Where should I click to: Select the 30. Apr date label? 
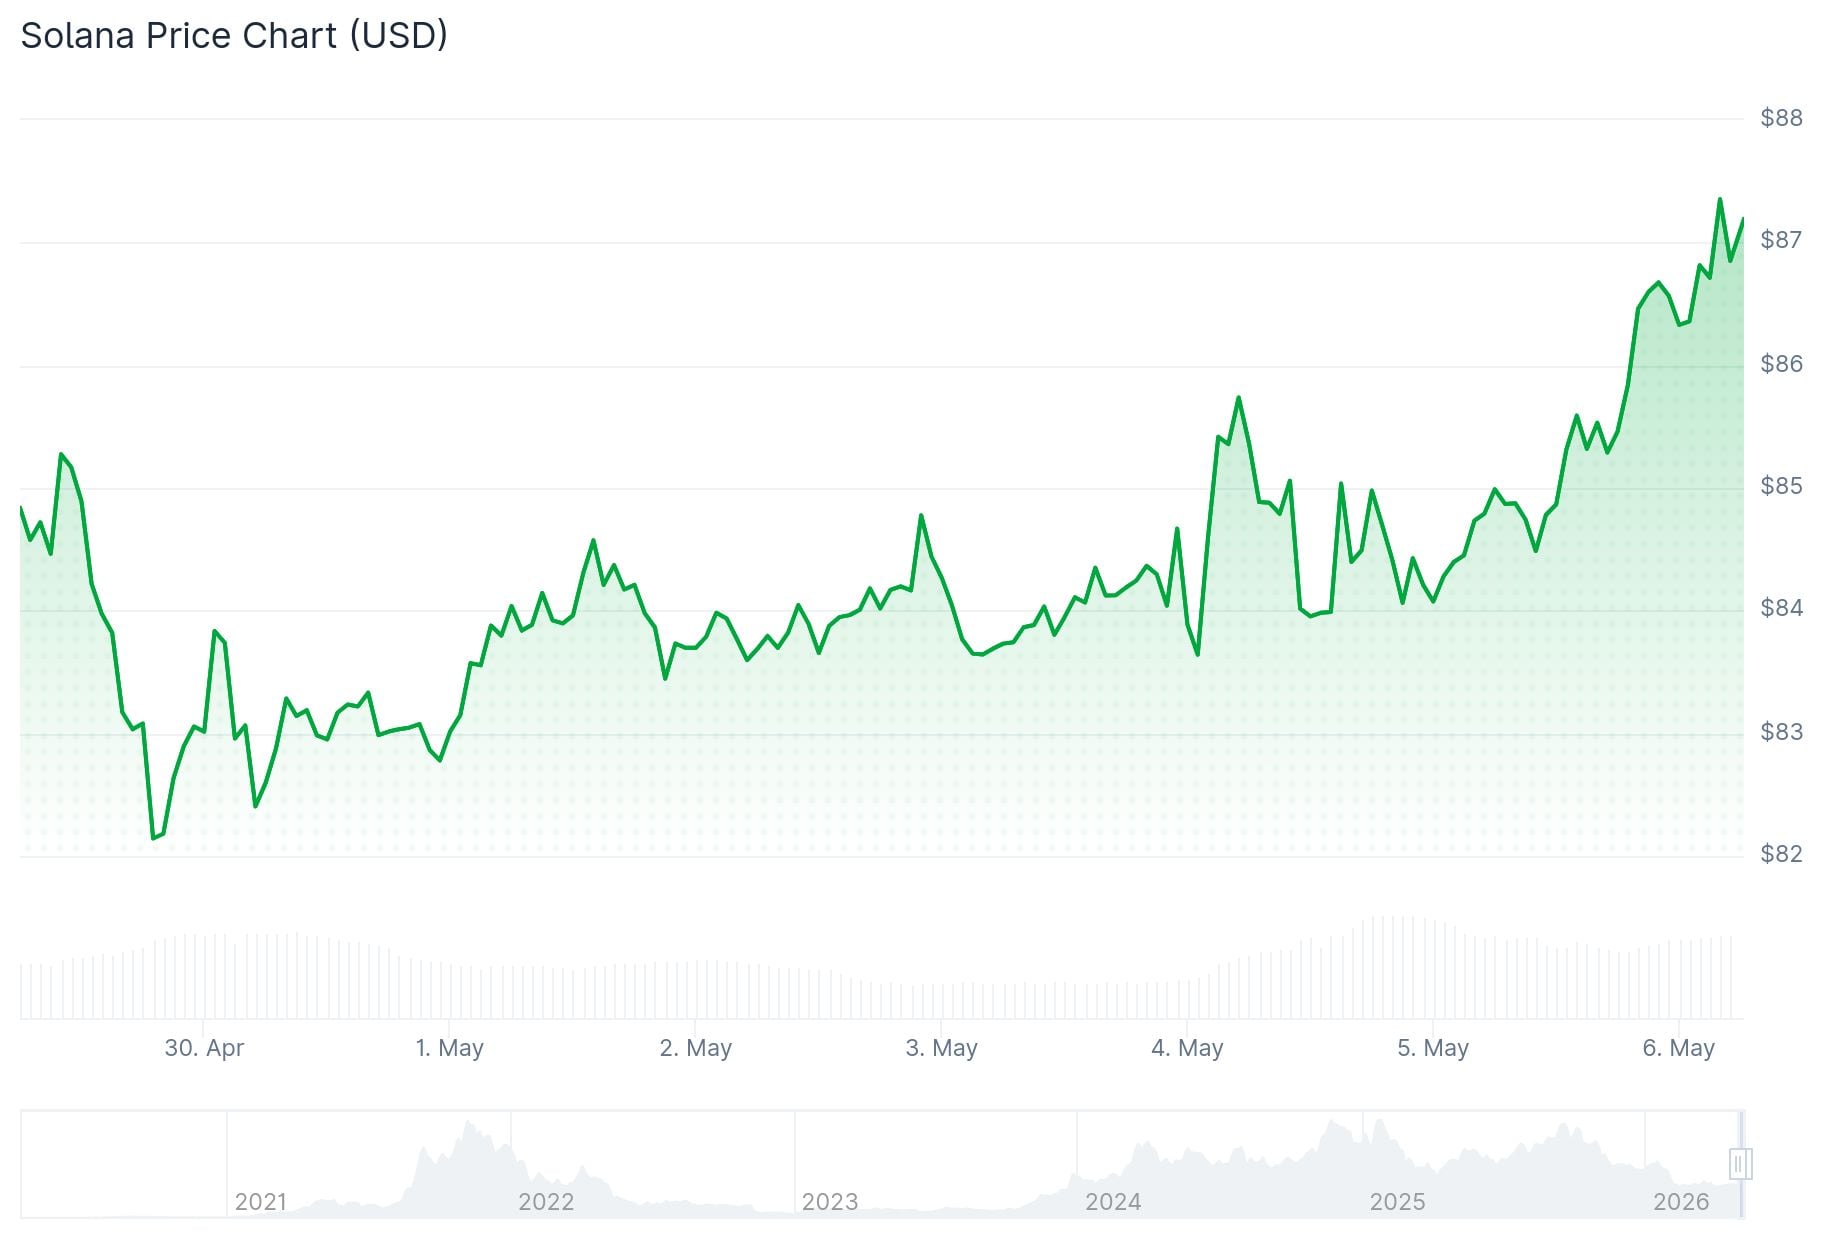pyautogui.click(x=204, y=1048)
